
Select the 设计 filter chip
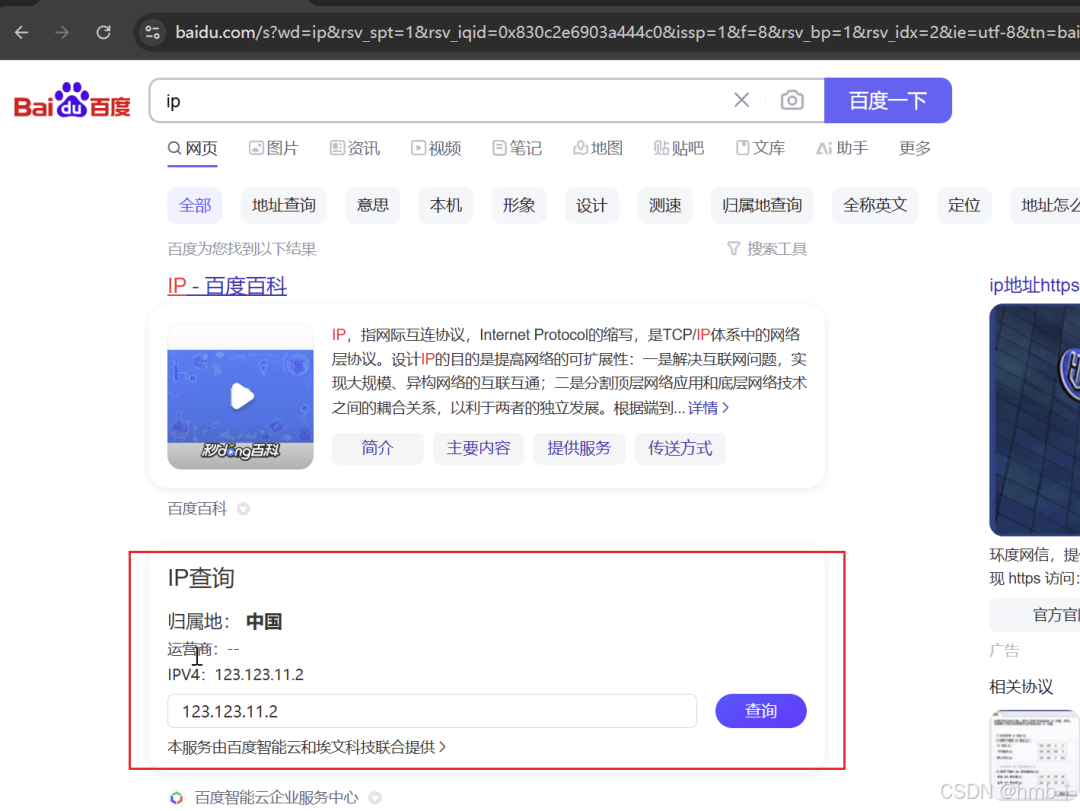pos(592,205)
